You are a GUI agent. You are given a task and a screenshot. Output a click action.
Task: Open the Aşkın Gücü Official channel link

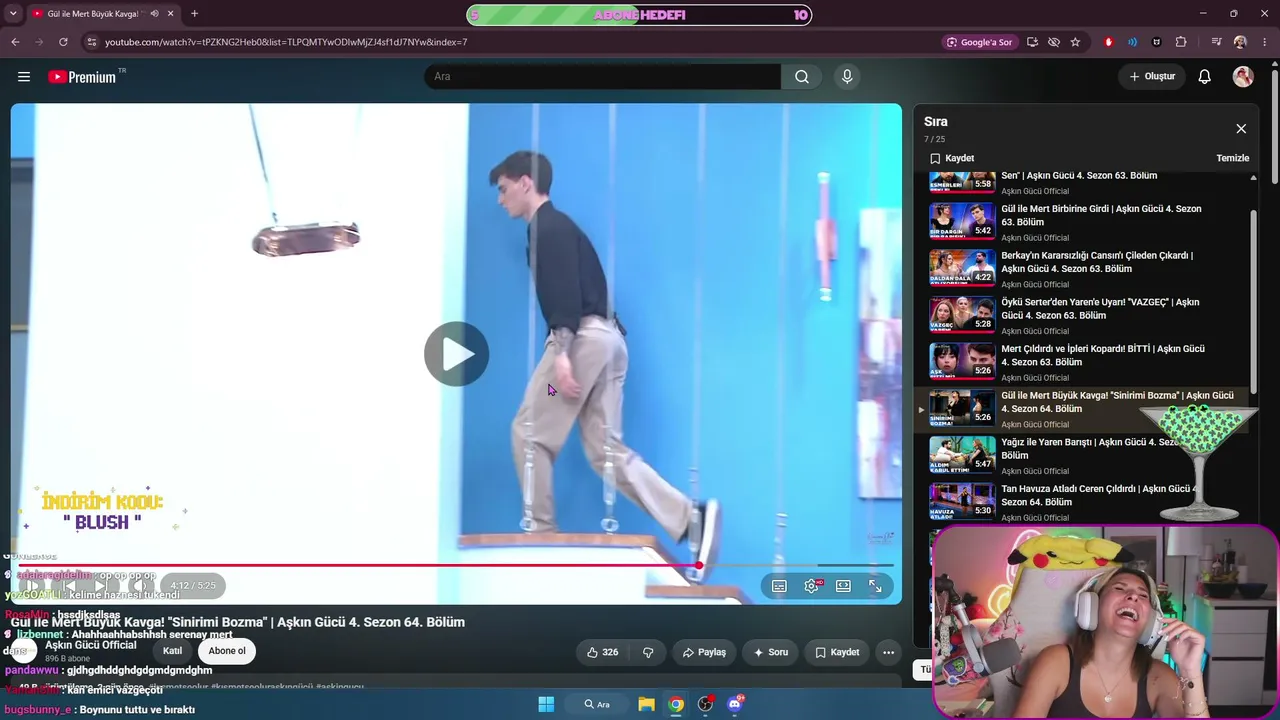coord(90,645)
